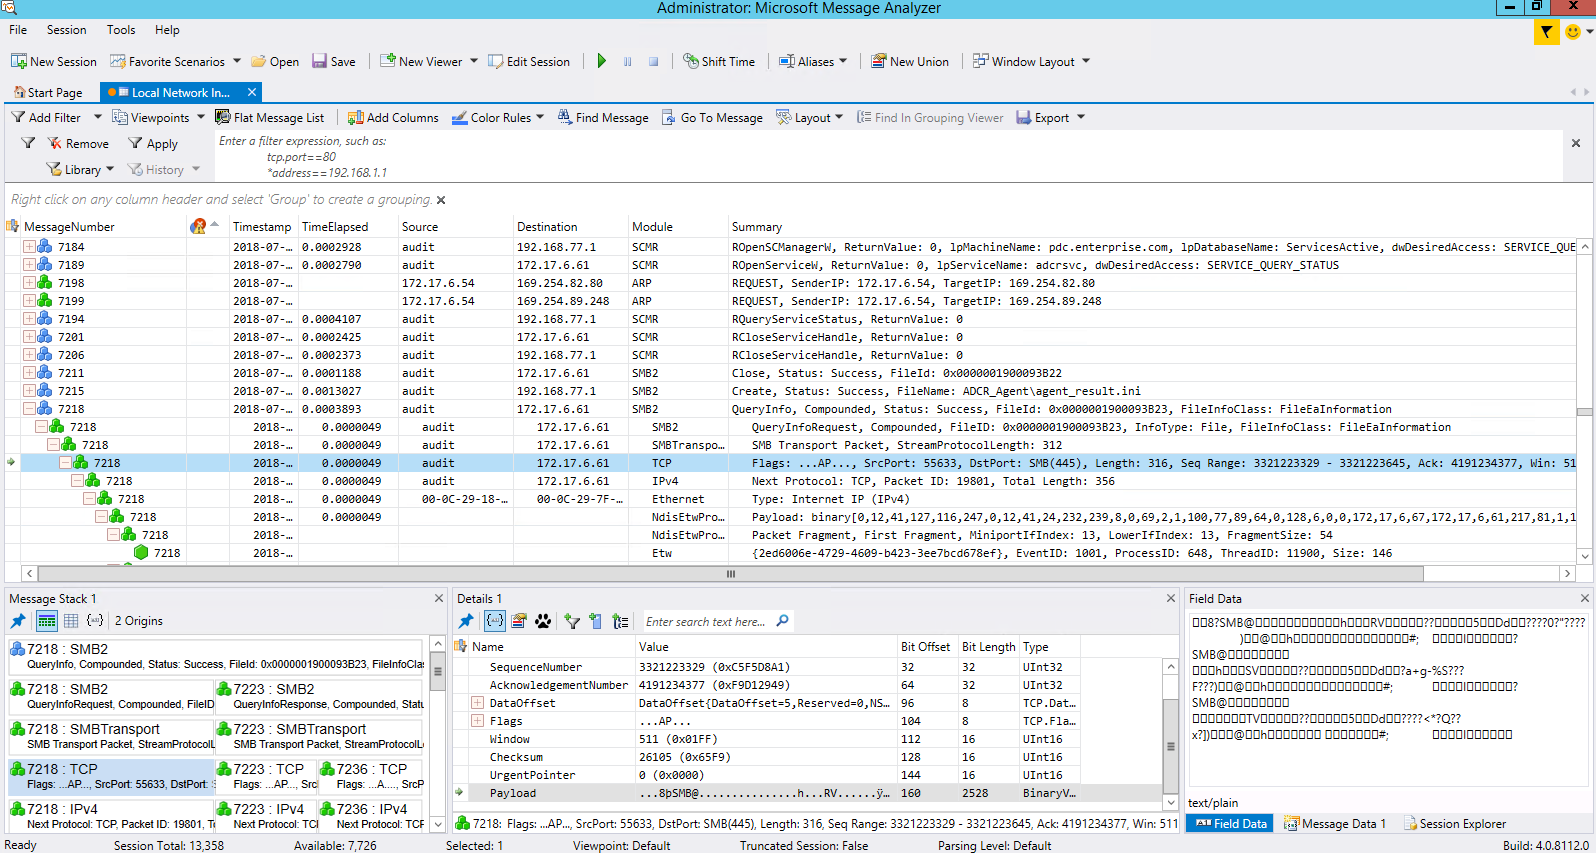
Task: Open the Export dropdown arrow
Action: tap(1081, 117)
